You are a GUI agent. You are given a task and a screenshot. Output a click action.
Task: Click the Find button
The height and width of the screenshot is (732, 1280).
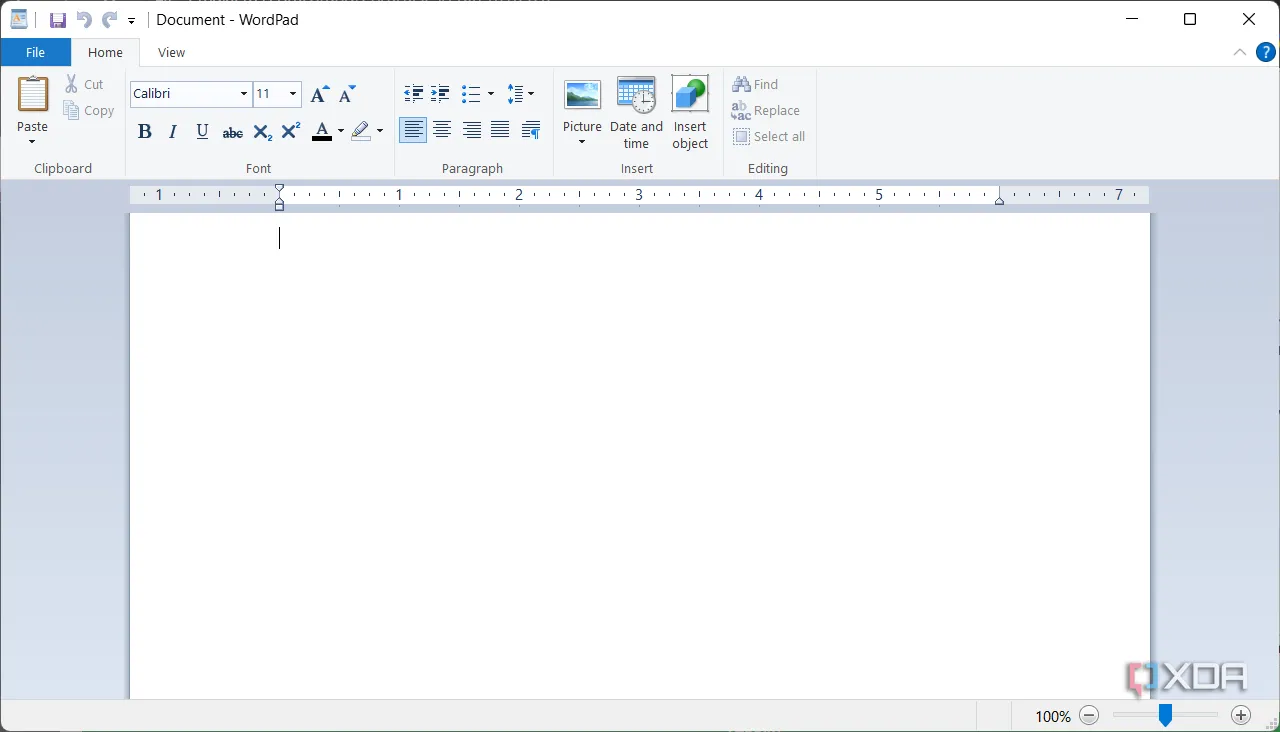[x=755, y=85]
